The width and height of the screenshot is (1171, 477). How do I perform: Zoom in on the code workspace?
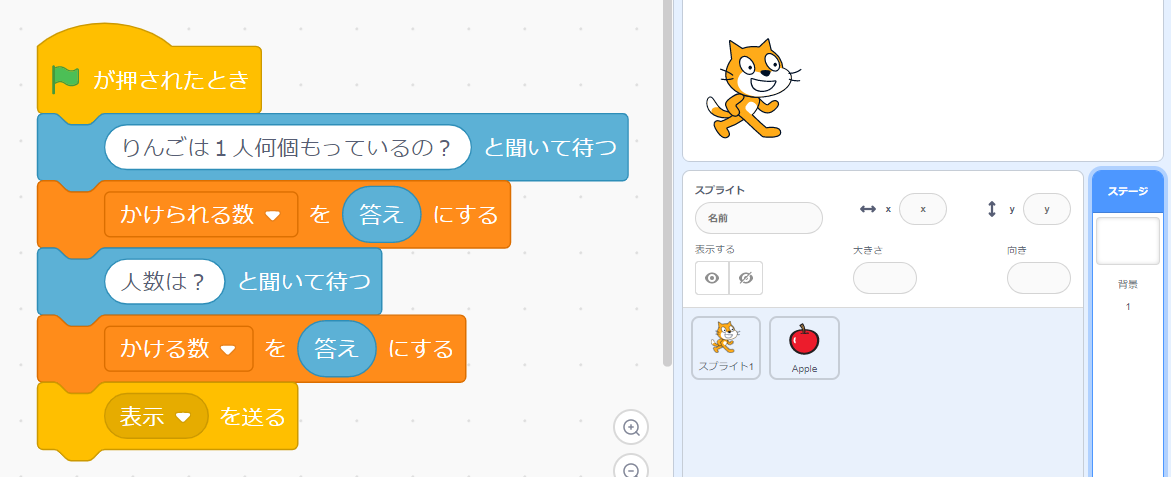pyautogui.click(x=631, y=428)
